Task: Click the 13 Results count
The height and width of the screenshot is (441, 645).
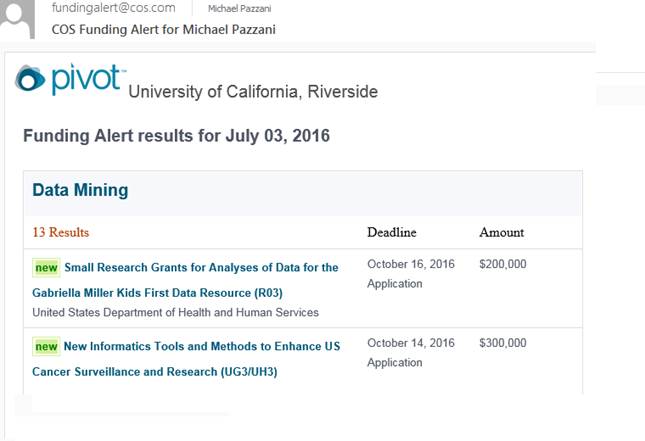Action: pyautogui.click(x=60, y=232)
